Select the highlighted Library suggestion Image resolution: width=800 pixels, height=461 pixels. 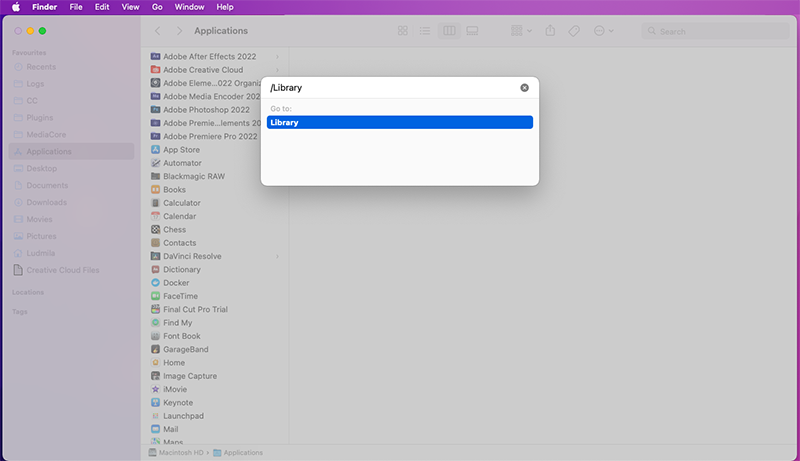[399, 122]
